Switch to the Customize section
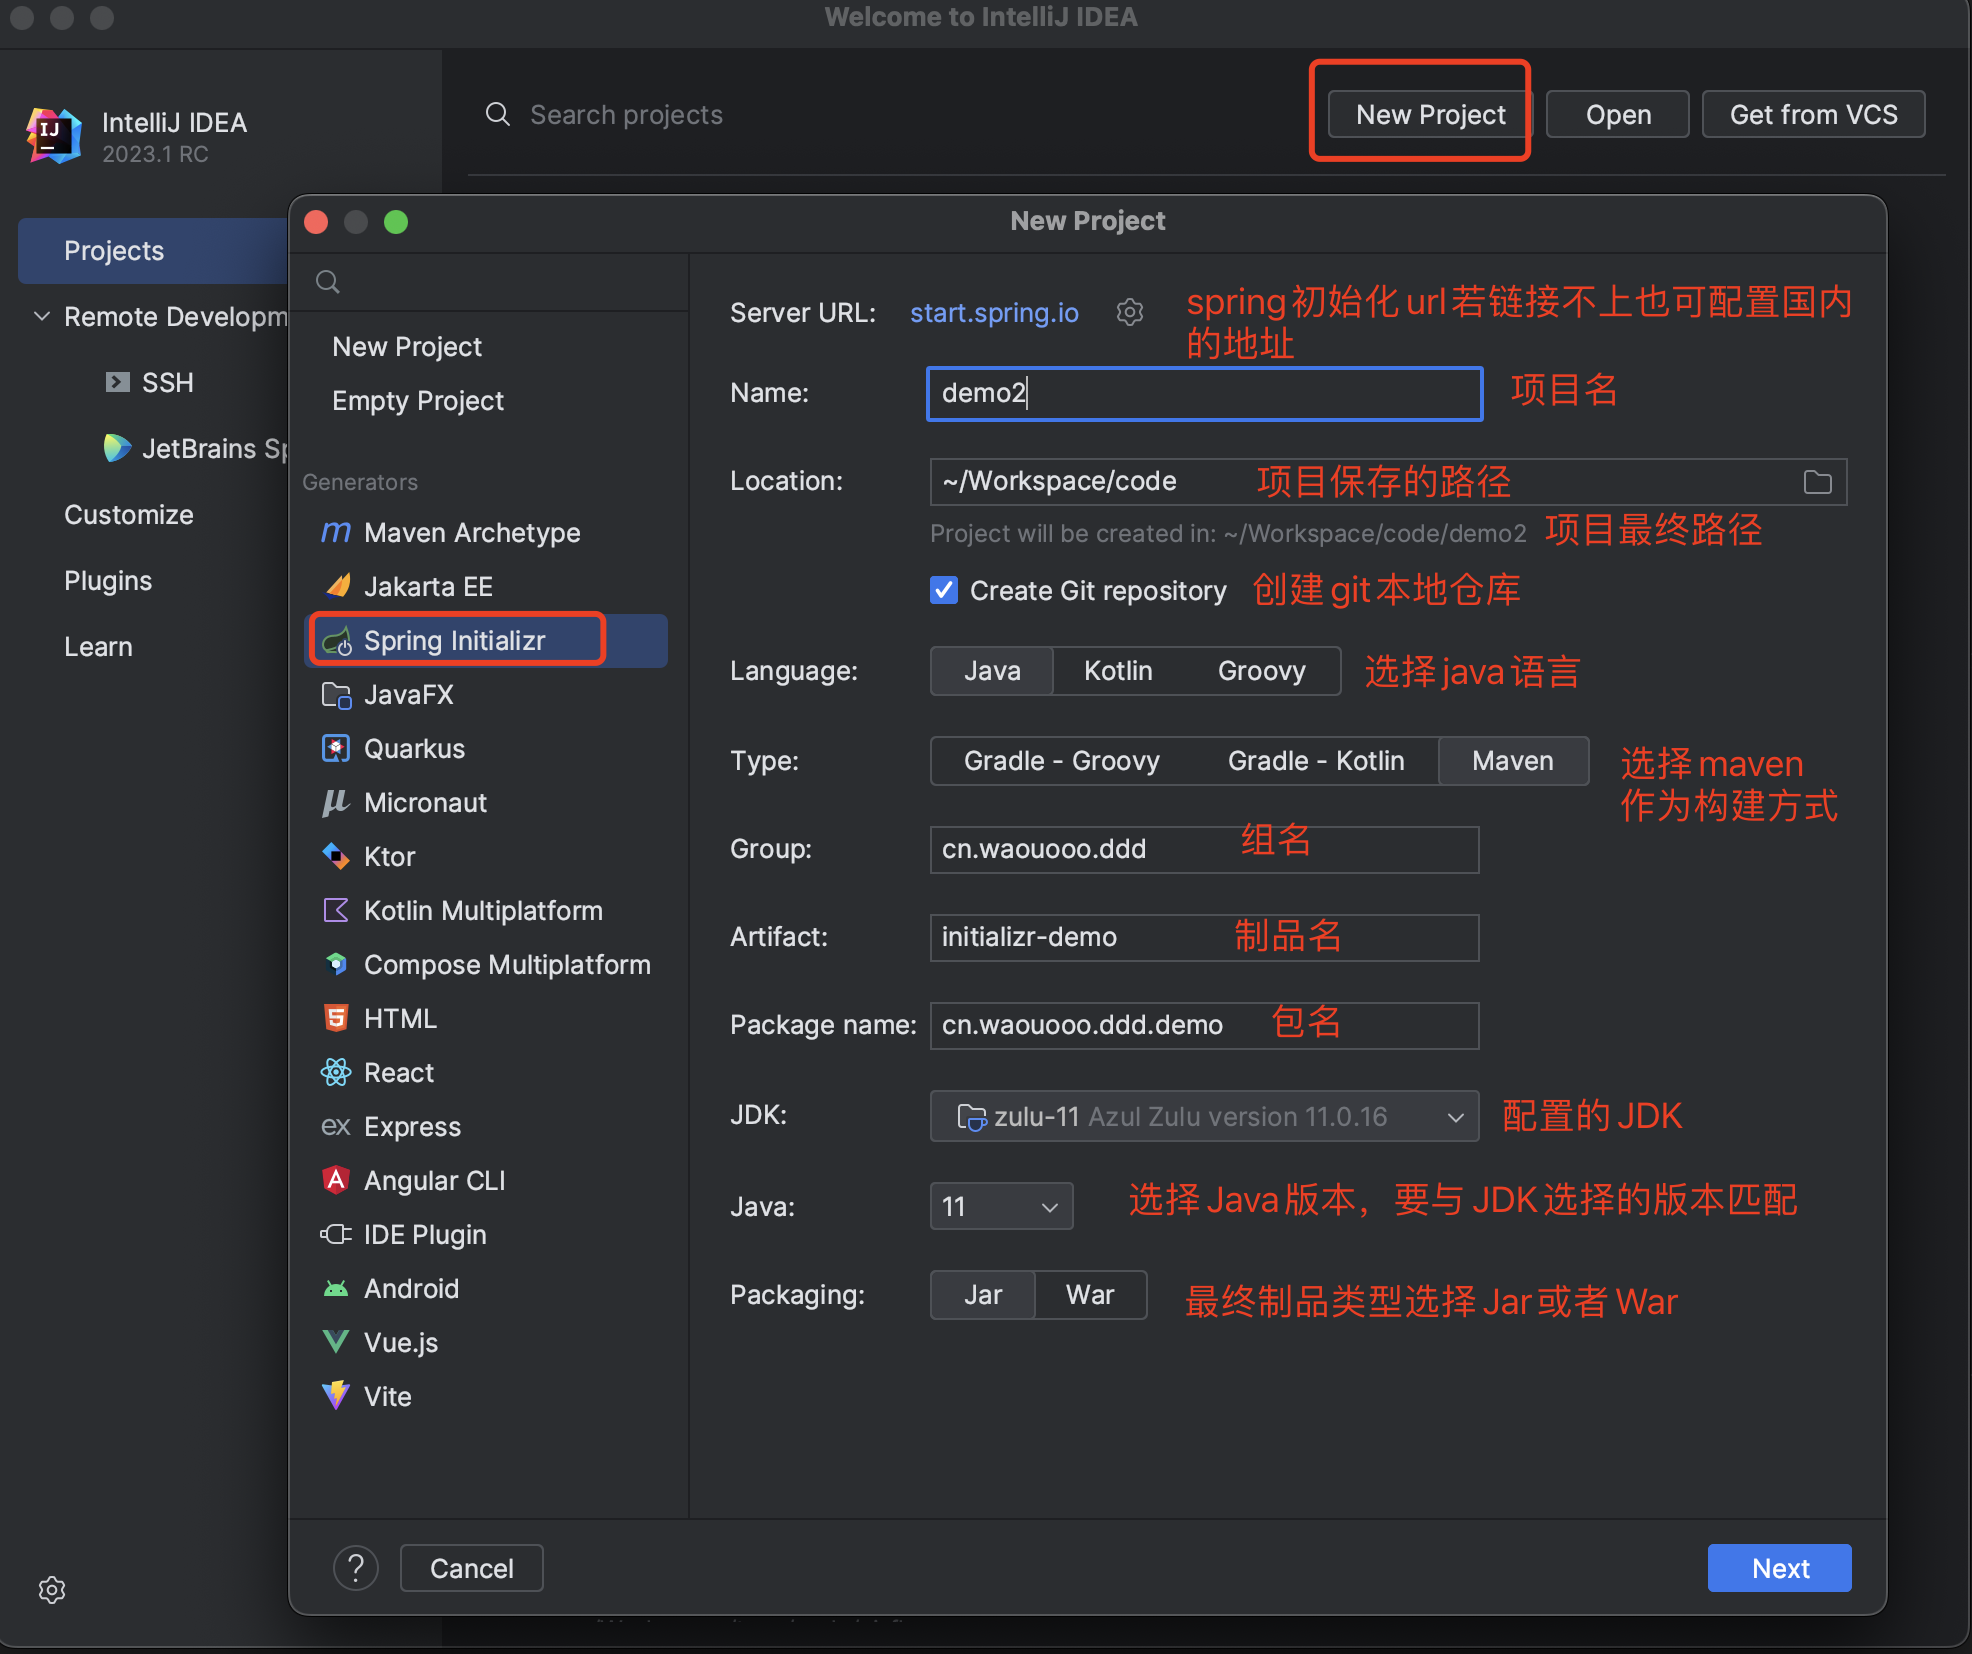The width and height of the screenshot is (1972, 1654). click(x=129, y=514)
